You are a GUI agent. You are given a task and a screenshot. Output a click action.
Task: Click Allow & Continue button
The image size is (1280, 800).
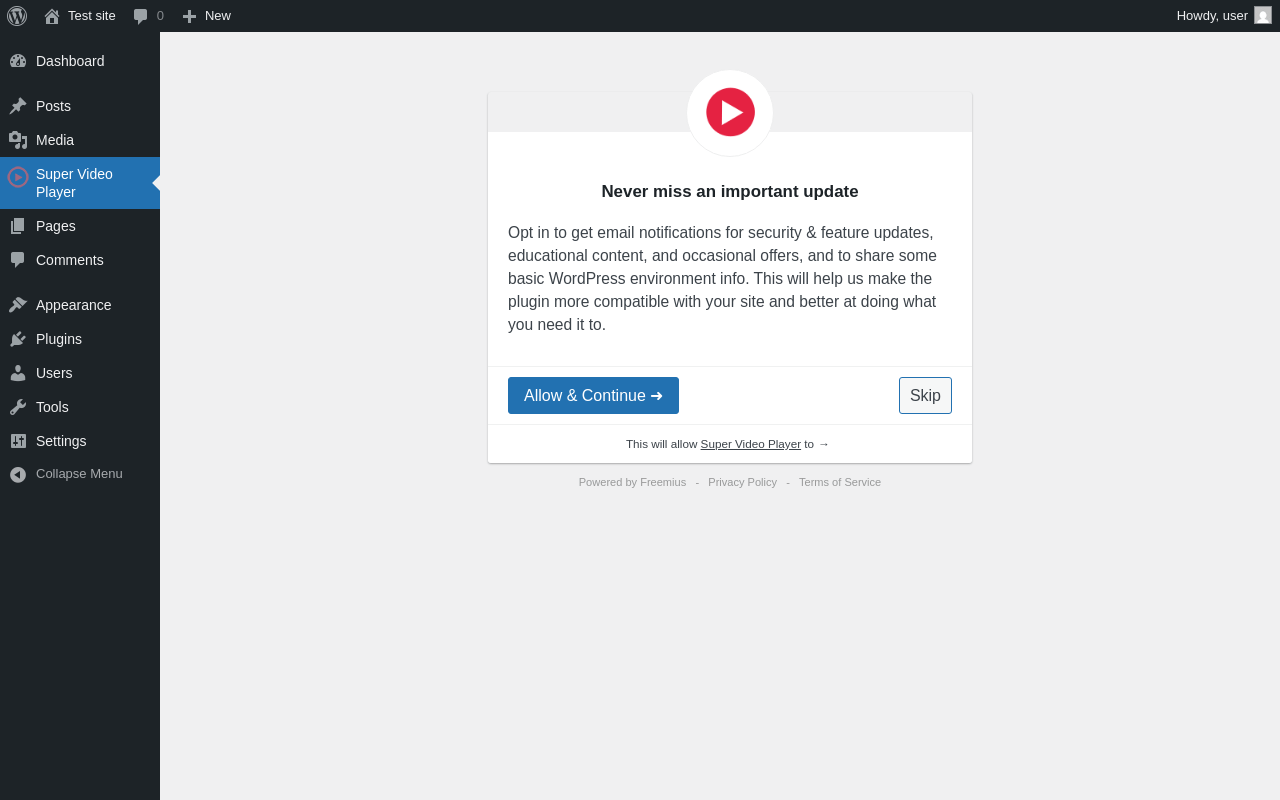click(x=593, y=396)
